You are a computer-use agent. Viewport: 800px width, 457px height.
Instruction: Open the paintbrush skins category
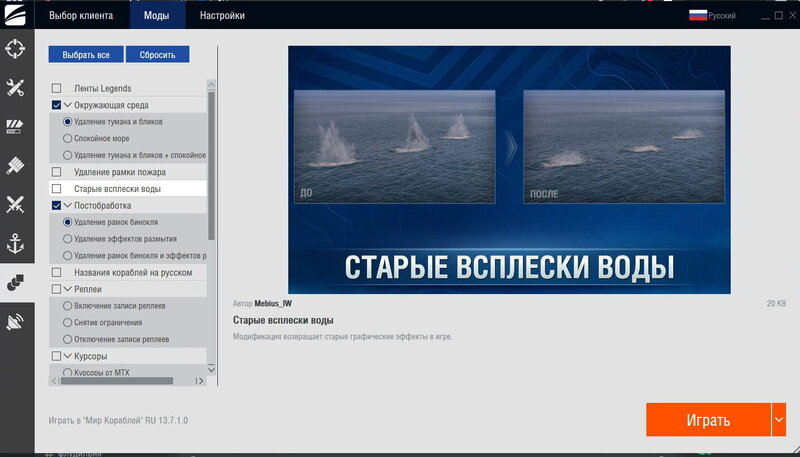(15, 166)
